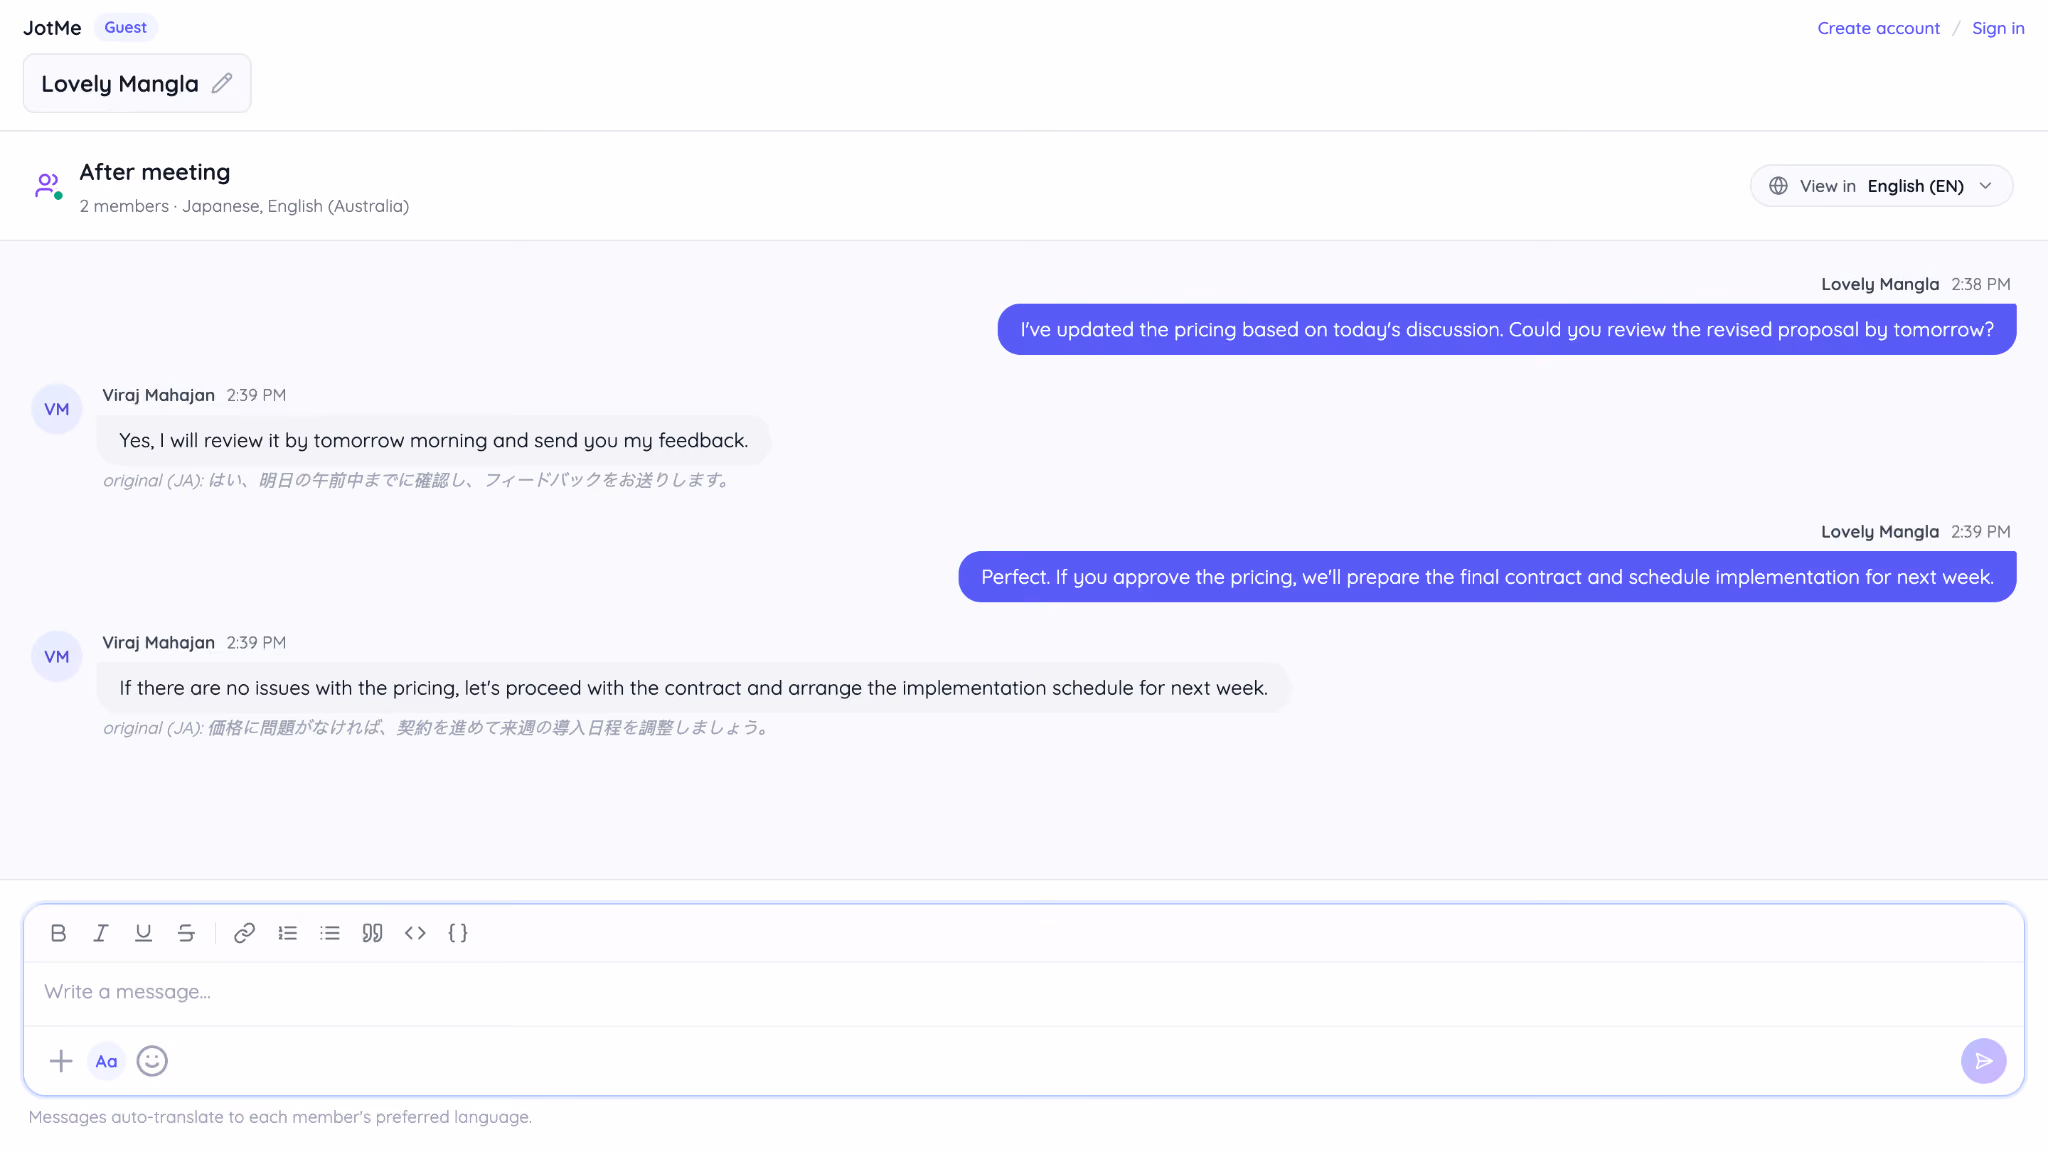
Task: Insert a block quote with the quote icon
Action: click(372, 933)
